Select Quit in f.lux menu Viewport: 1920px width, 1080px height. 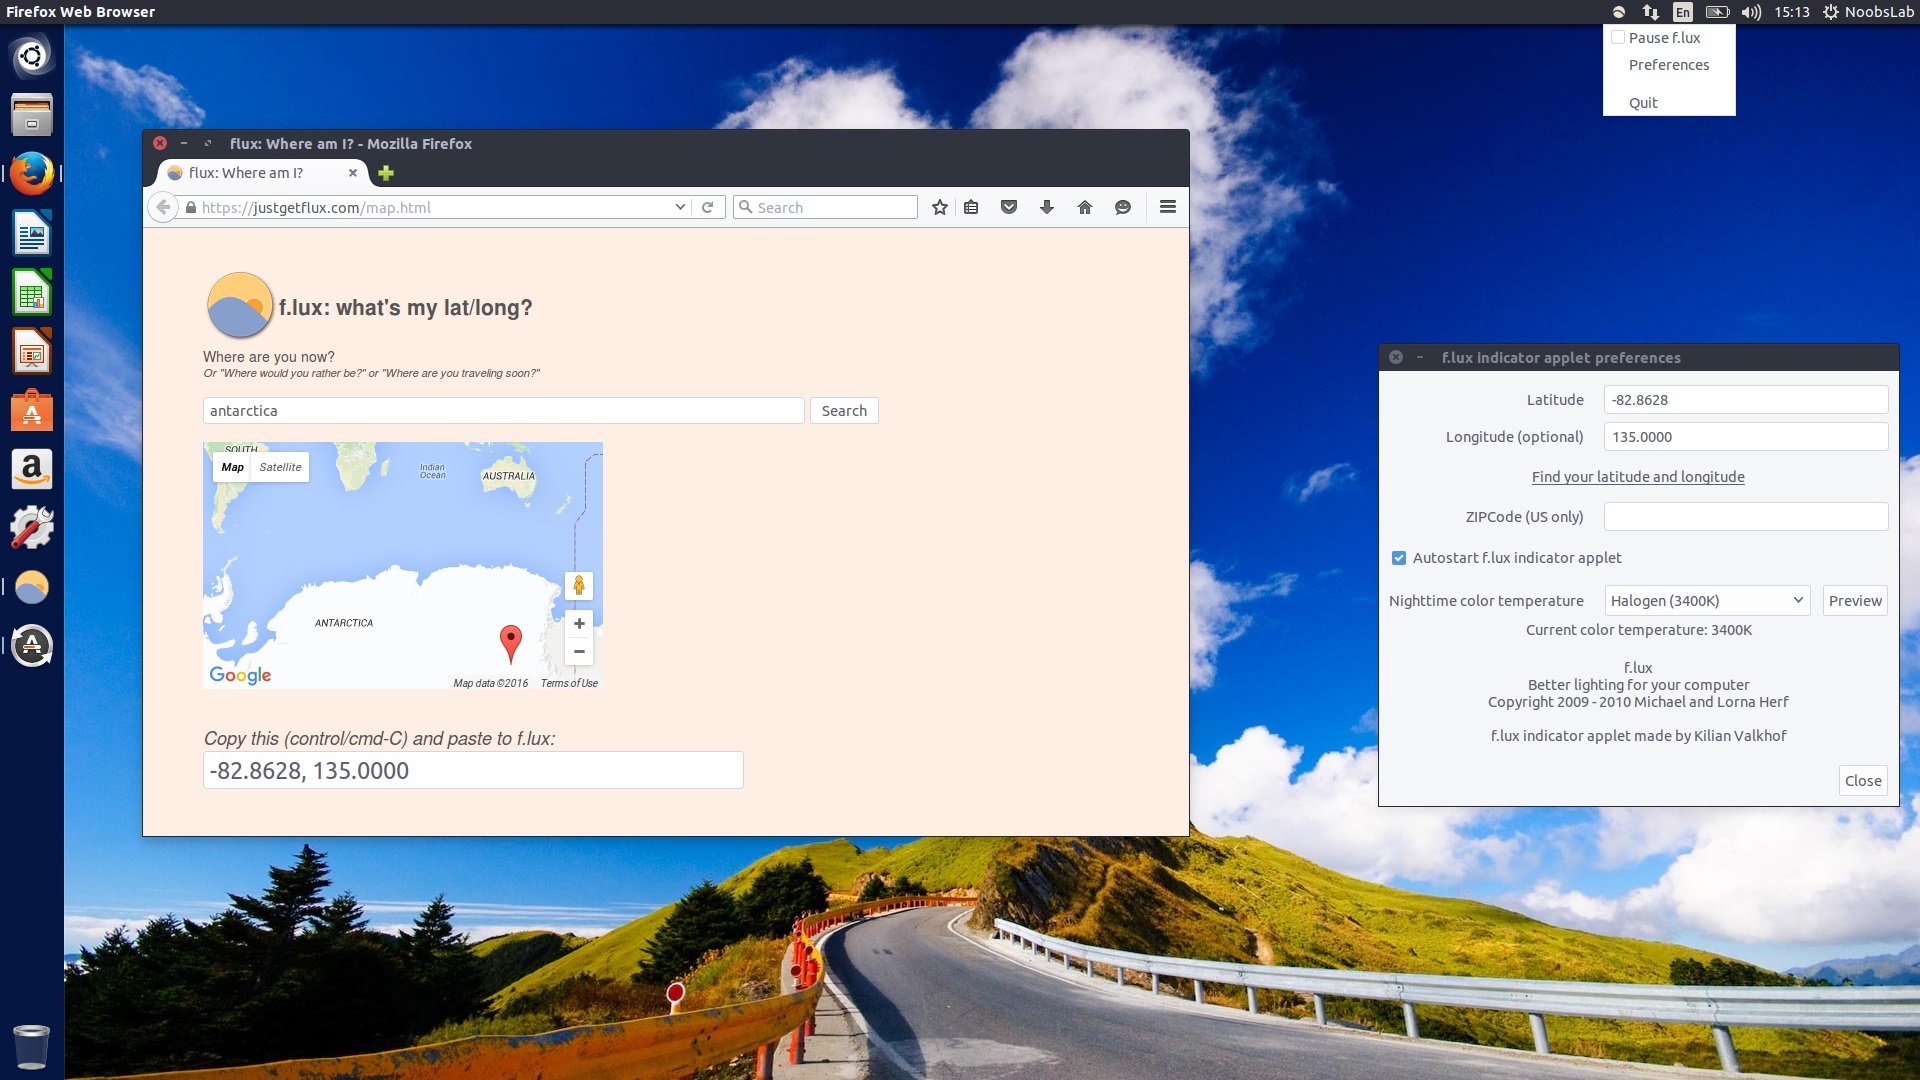pyautogui.click(x=1643, y=103)
